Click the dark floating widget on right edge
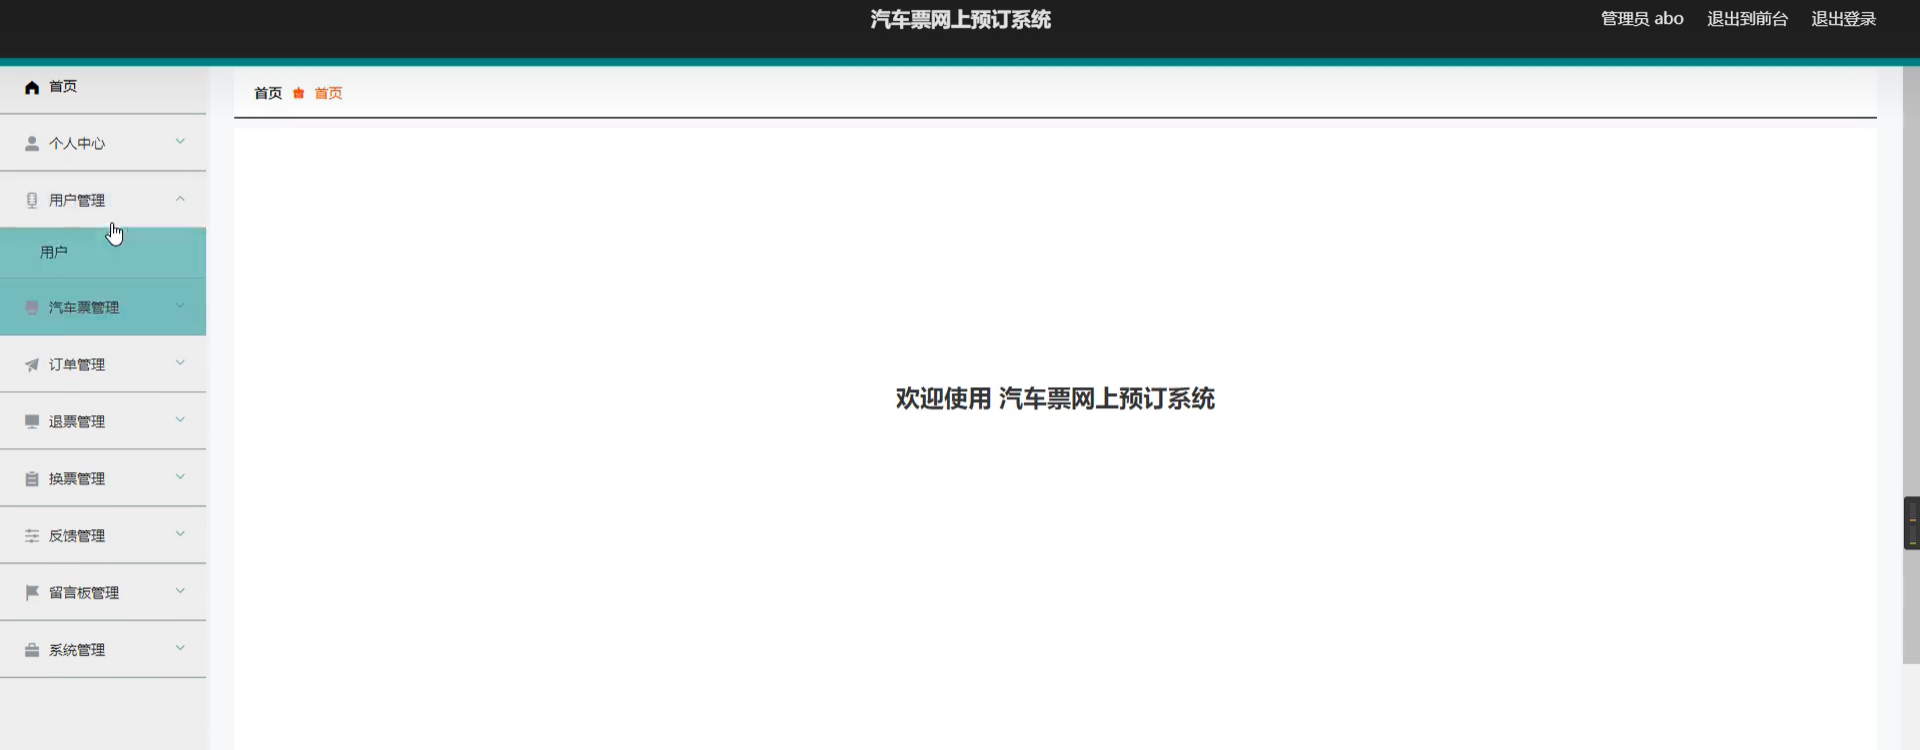This screenshot has height=750, width=1920. [1912, 523]
